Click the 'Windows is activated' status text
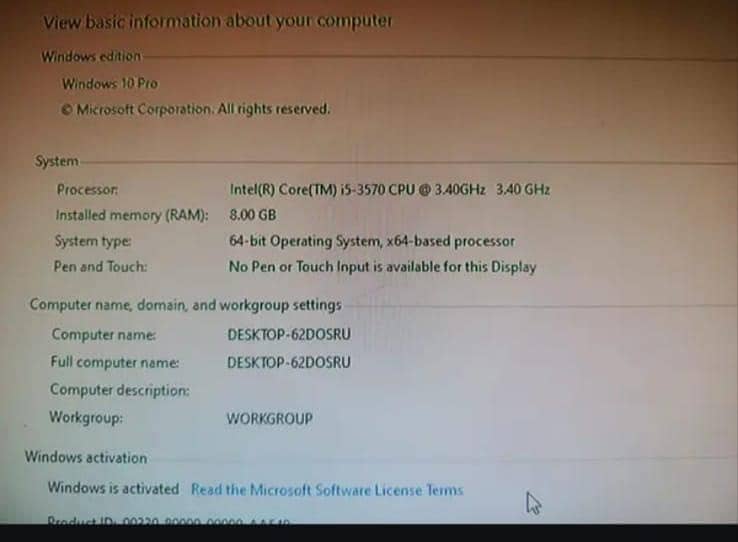738x542 pixels. click(113, 488)
